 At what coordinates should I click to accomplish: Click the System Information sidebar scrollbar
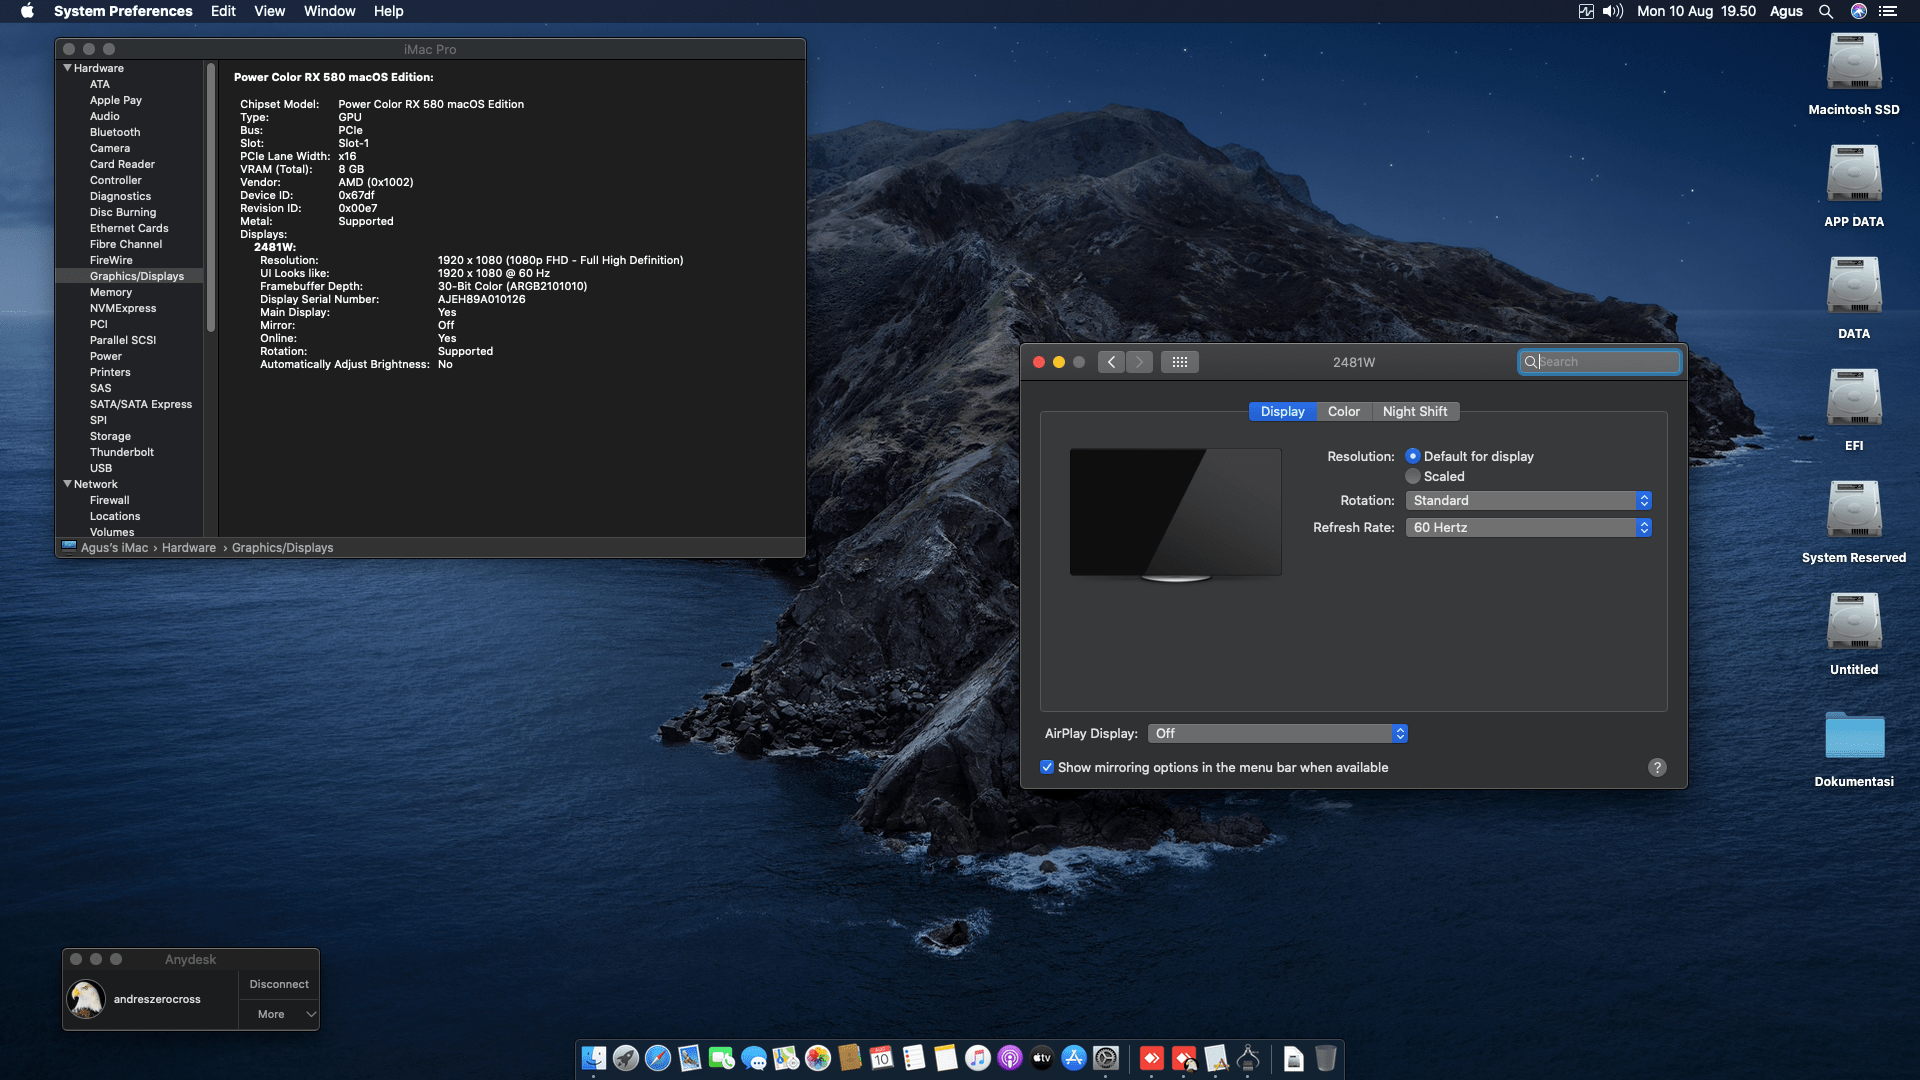point(210,198)
